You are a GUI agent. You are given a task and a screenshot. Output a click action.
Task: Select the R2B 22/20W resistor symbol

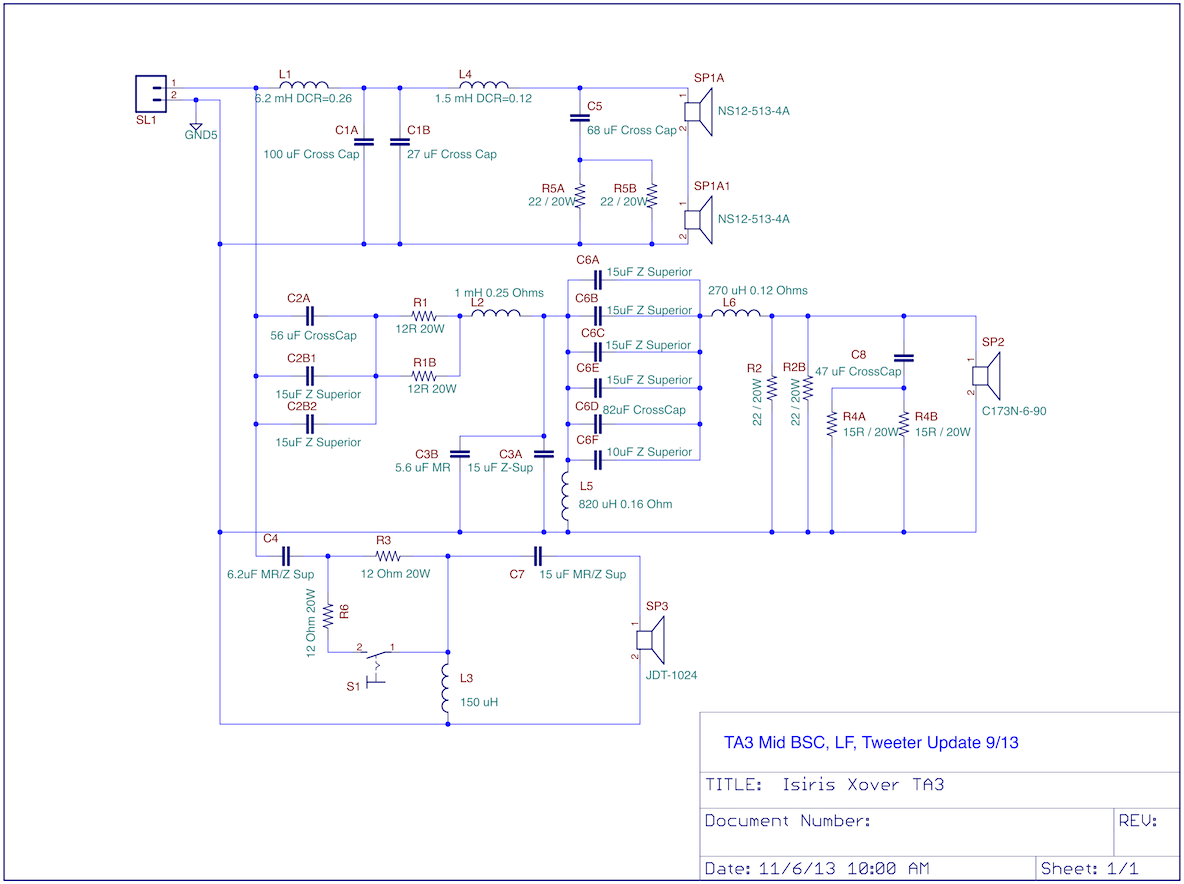808,387
